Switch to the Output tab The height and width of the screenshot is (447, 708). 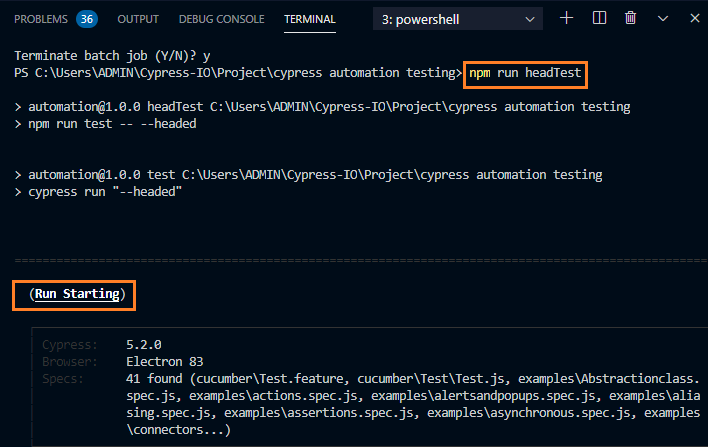(x=138, y=19)
